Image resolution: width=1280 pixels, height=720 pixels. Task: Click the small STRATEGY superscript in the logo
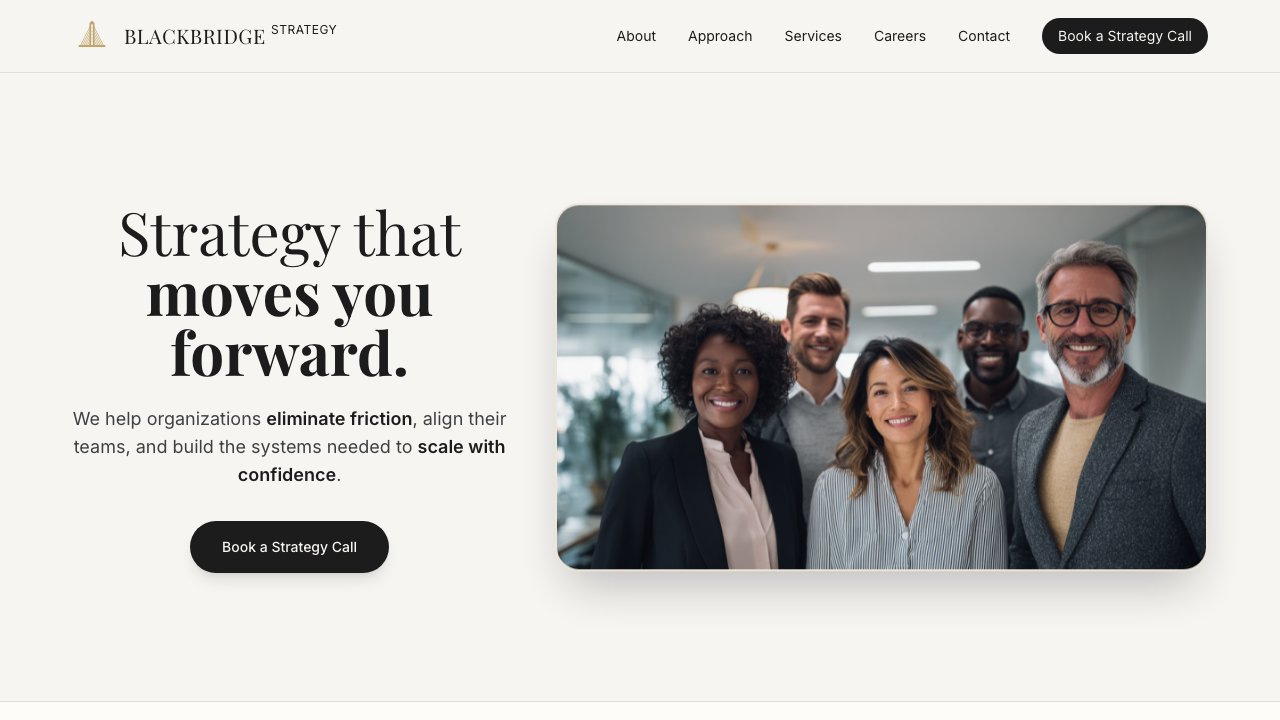(x=304, y=30)
